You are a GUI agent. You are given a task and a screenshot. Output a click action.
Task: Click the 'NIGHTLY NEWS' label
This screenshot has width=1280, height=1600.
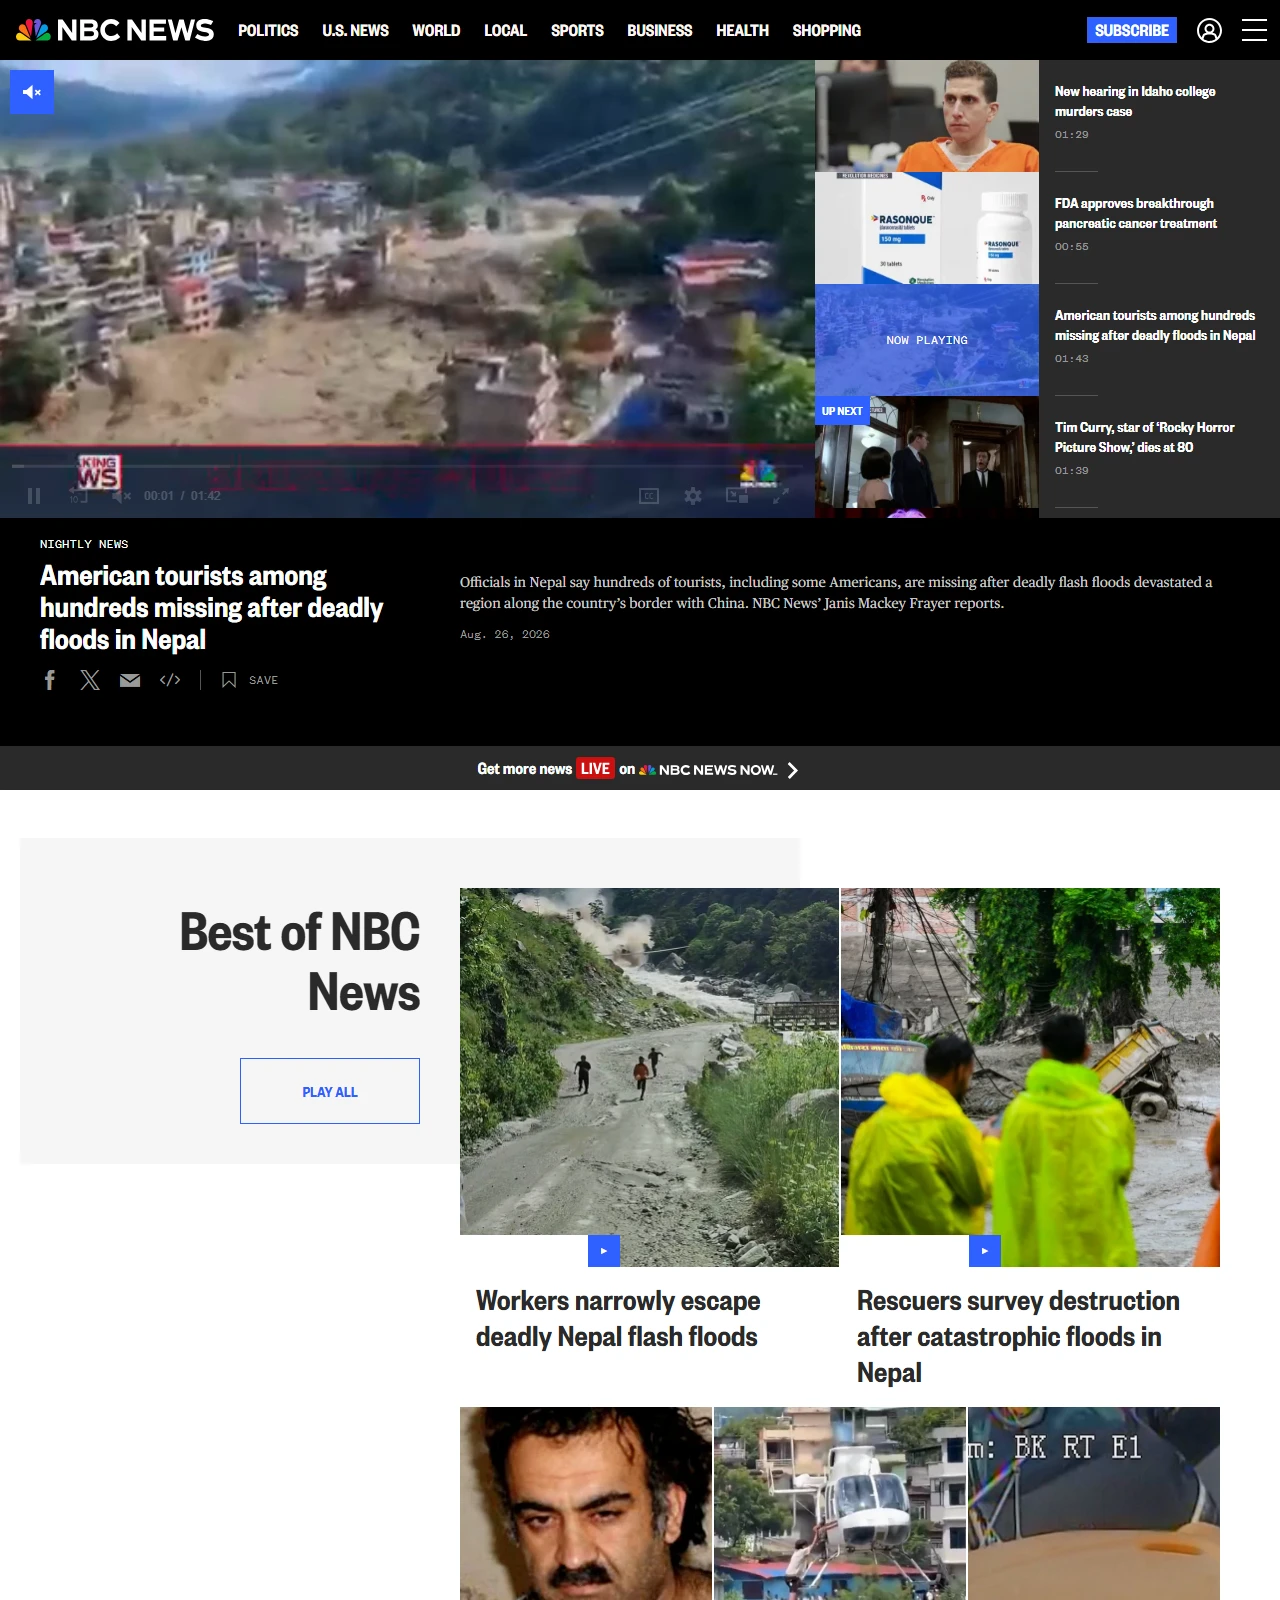84,544
